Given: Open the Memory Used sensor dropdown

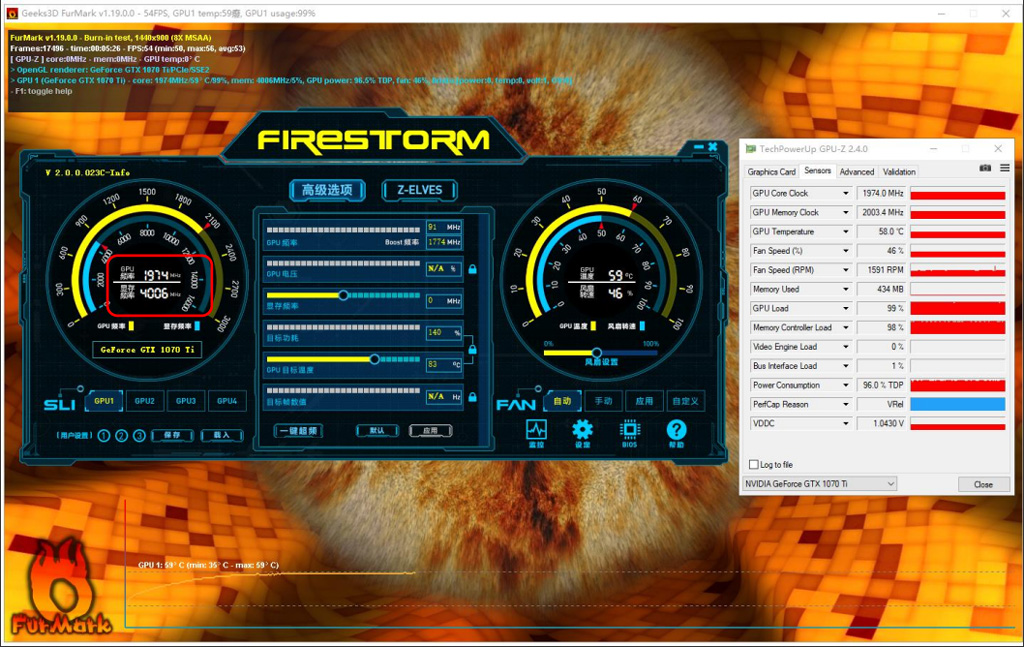Looking at the screenshot, I should click(846, 289).
